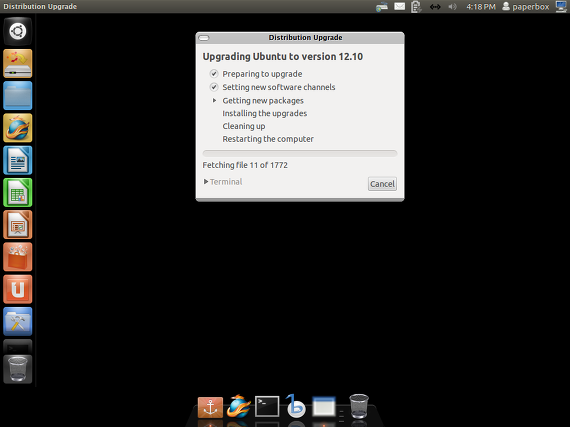
Task: Click the Preparing to upgrade checkmark
Action: (x=214, y=74)
